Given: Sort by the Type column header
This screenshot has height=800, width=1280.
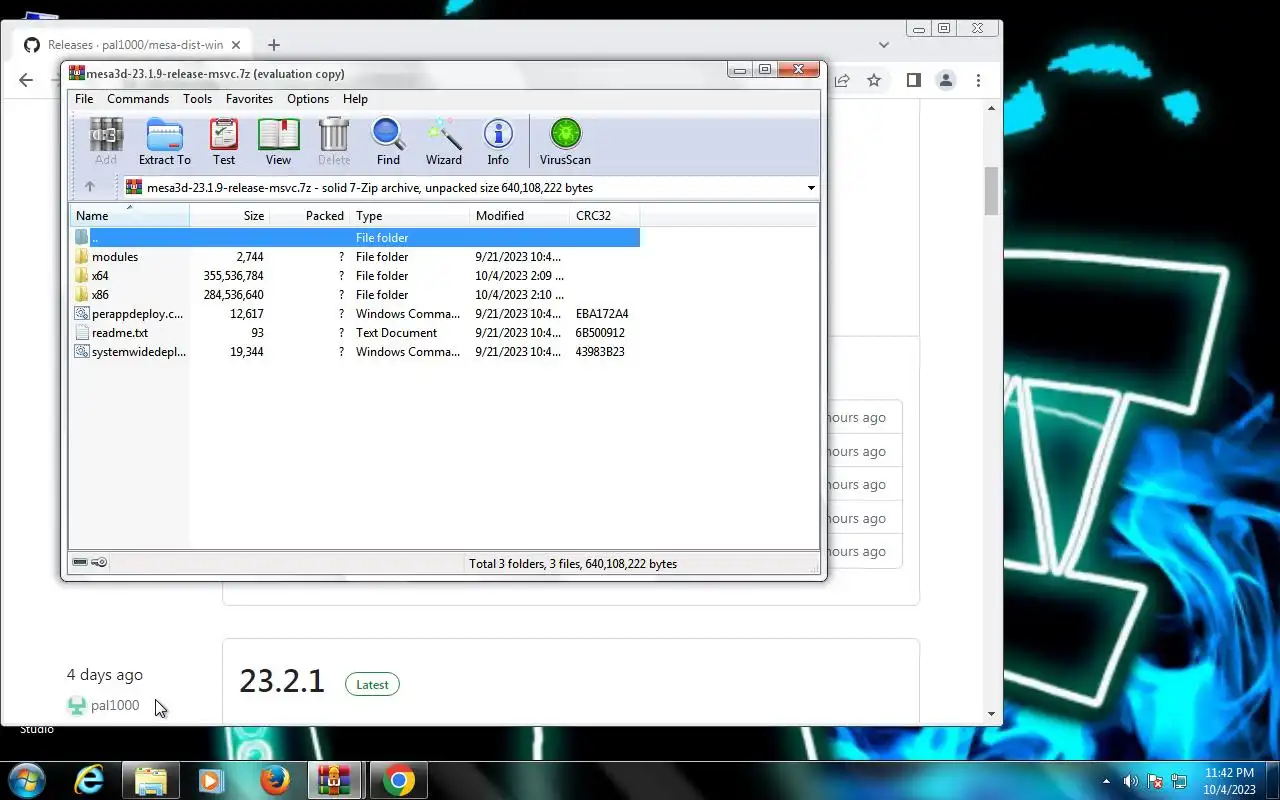Looking at the screenshot, I should click(409, 216).
